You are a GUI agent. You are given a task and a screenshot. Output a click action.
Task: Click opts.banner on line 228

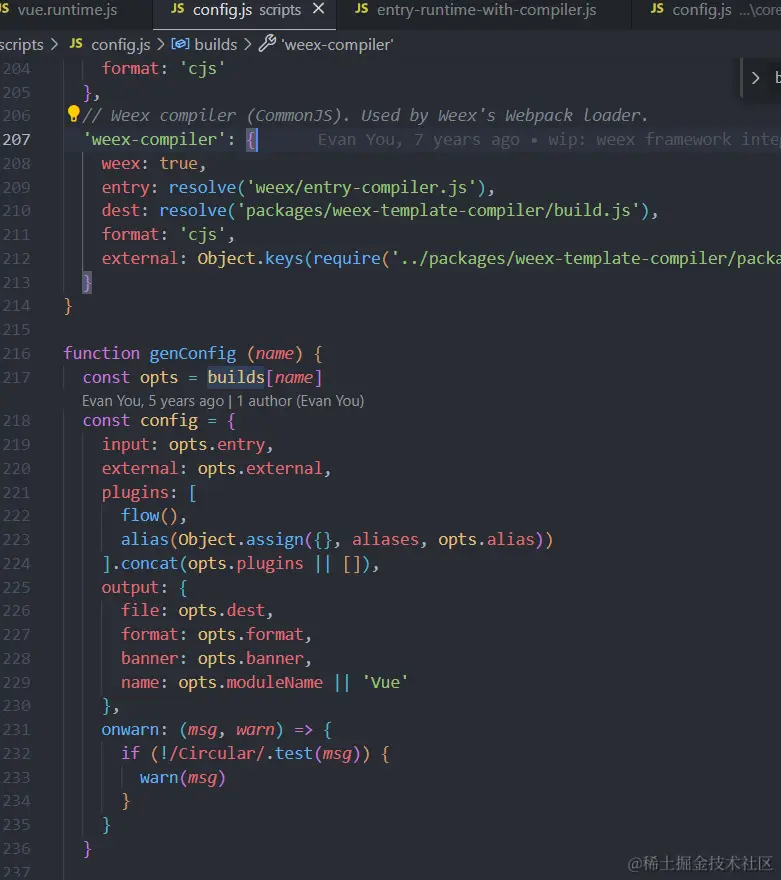coord(250,658)
